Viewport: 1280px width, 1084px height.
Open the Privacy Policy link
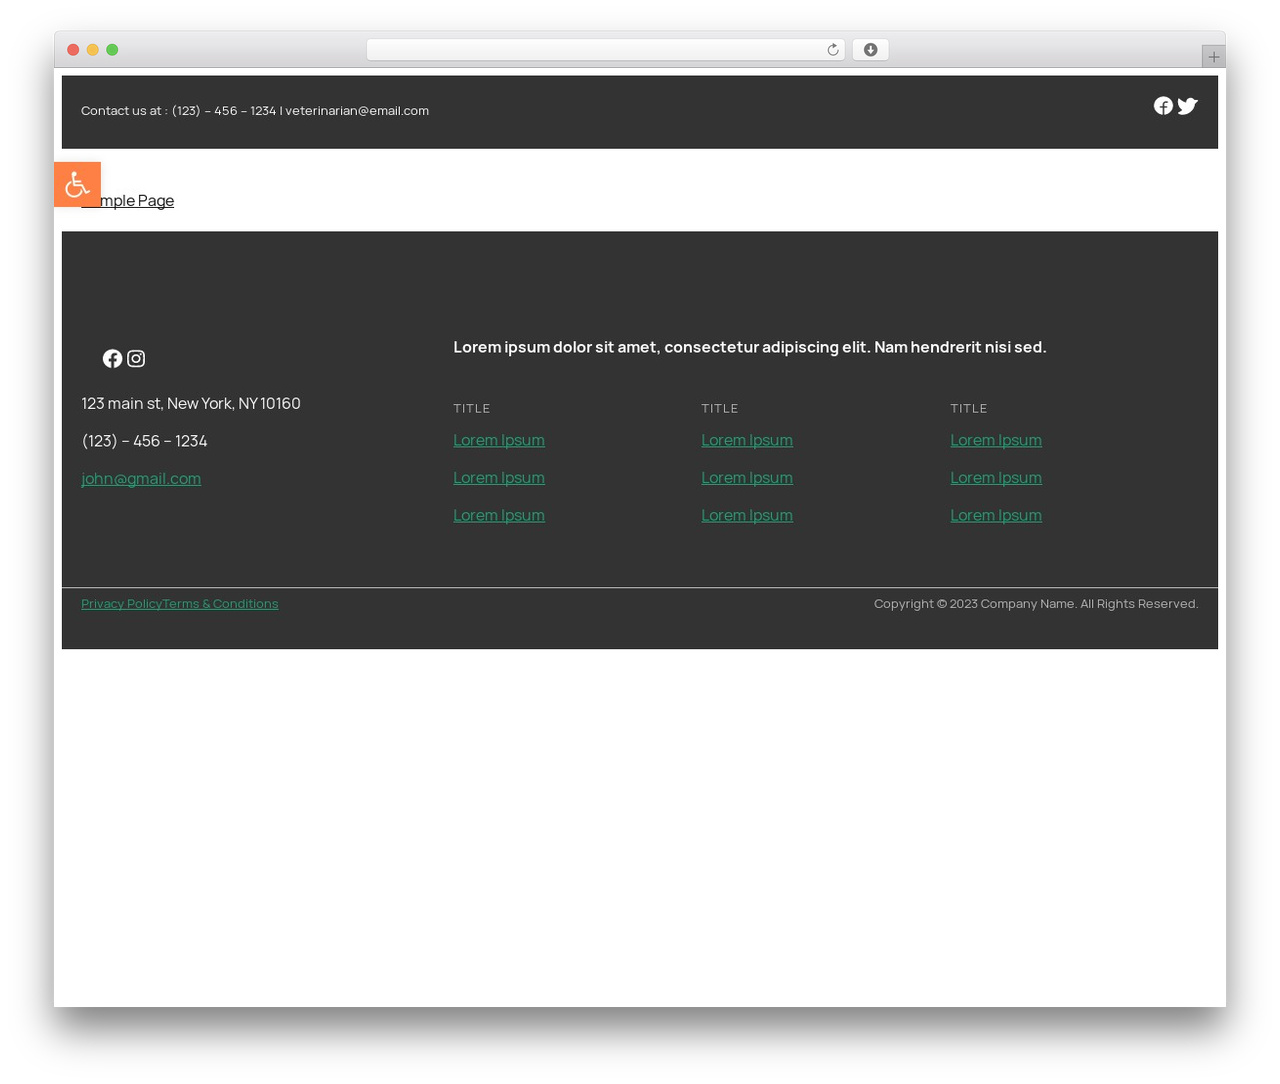(x=121, y=604)
